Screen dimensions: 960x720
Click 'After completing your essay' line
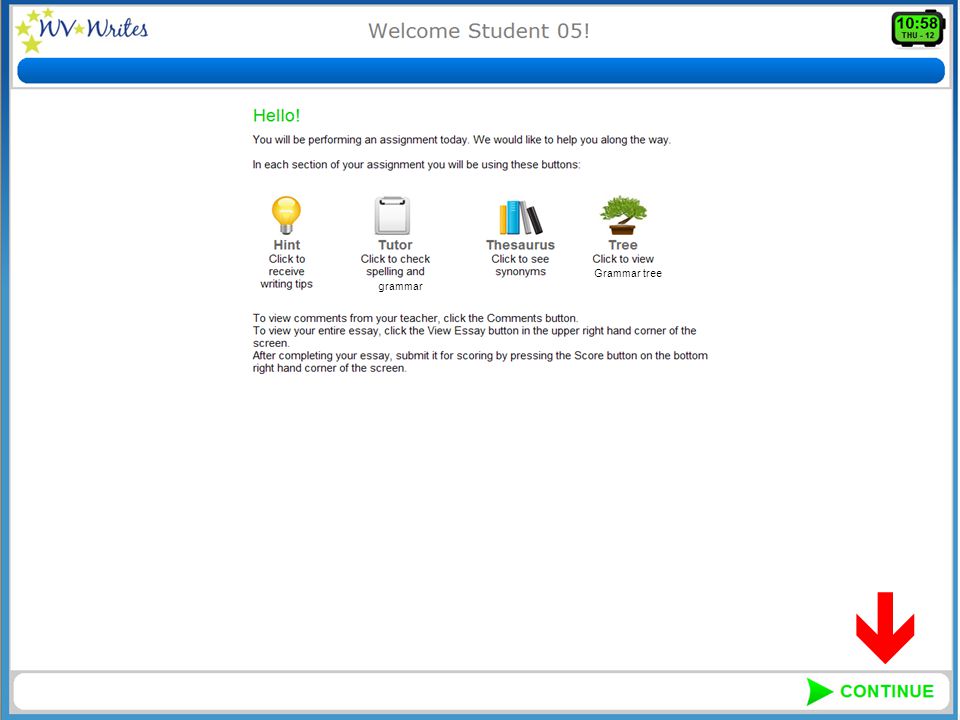pyautogui.click(x=480, y=362)
